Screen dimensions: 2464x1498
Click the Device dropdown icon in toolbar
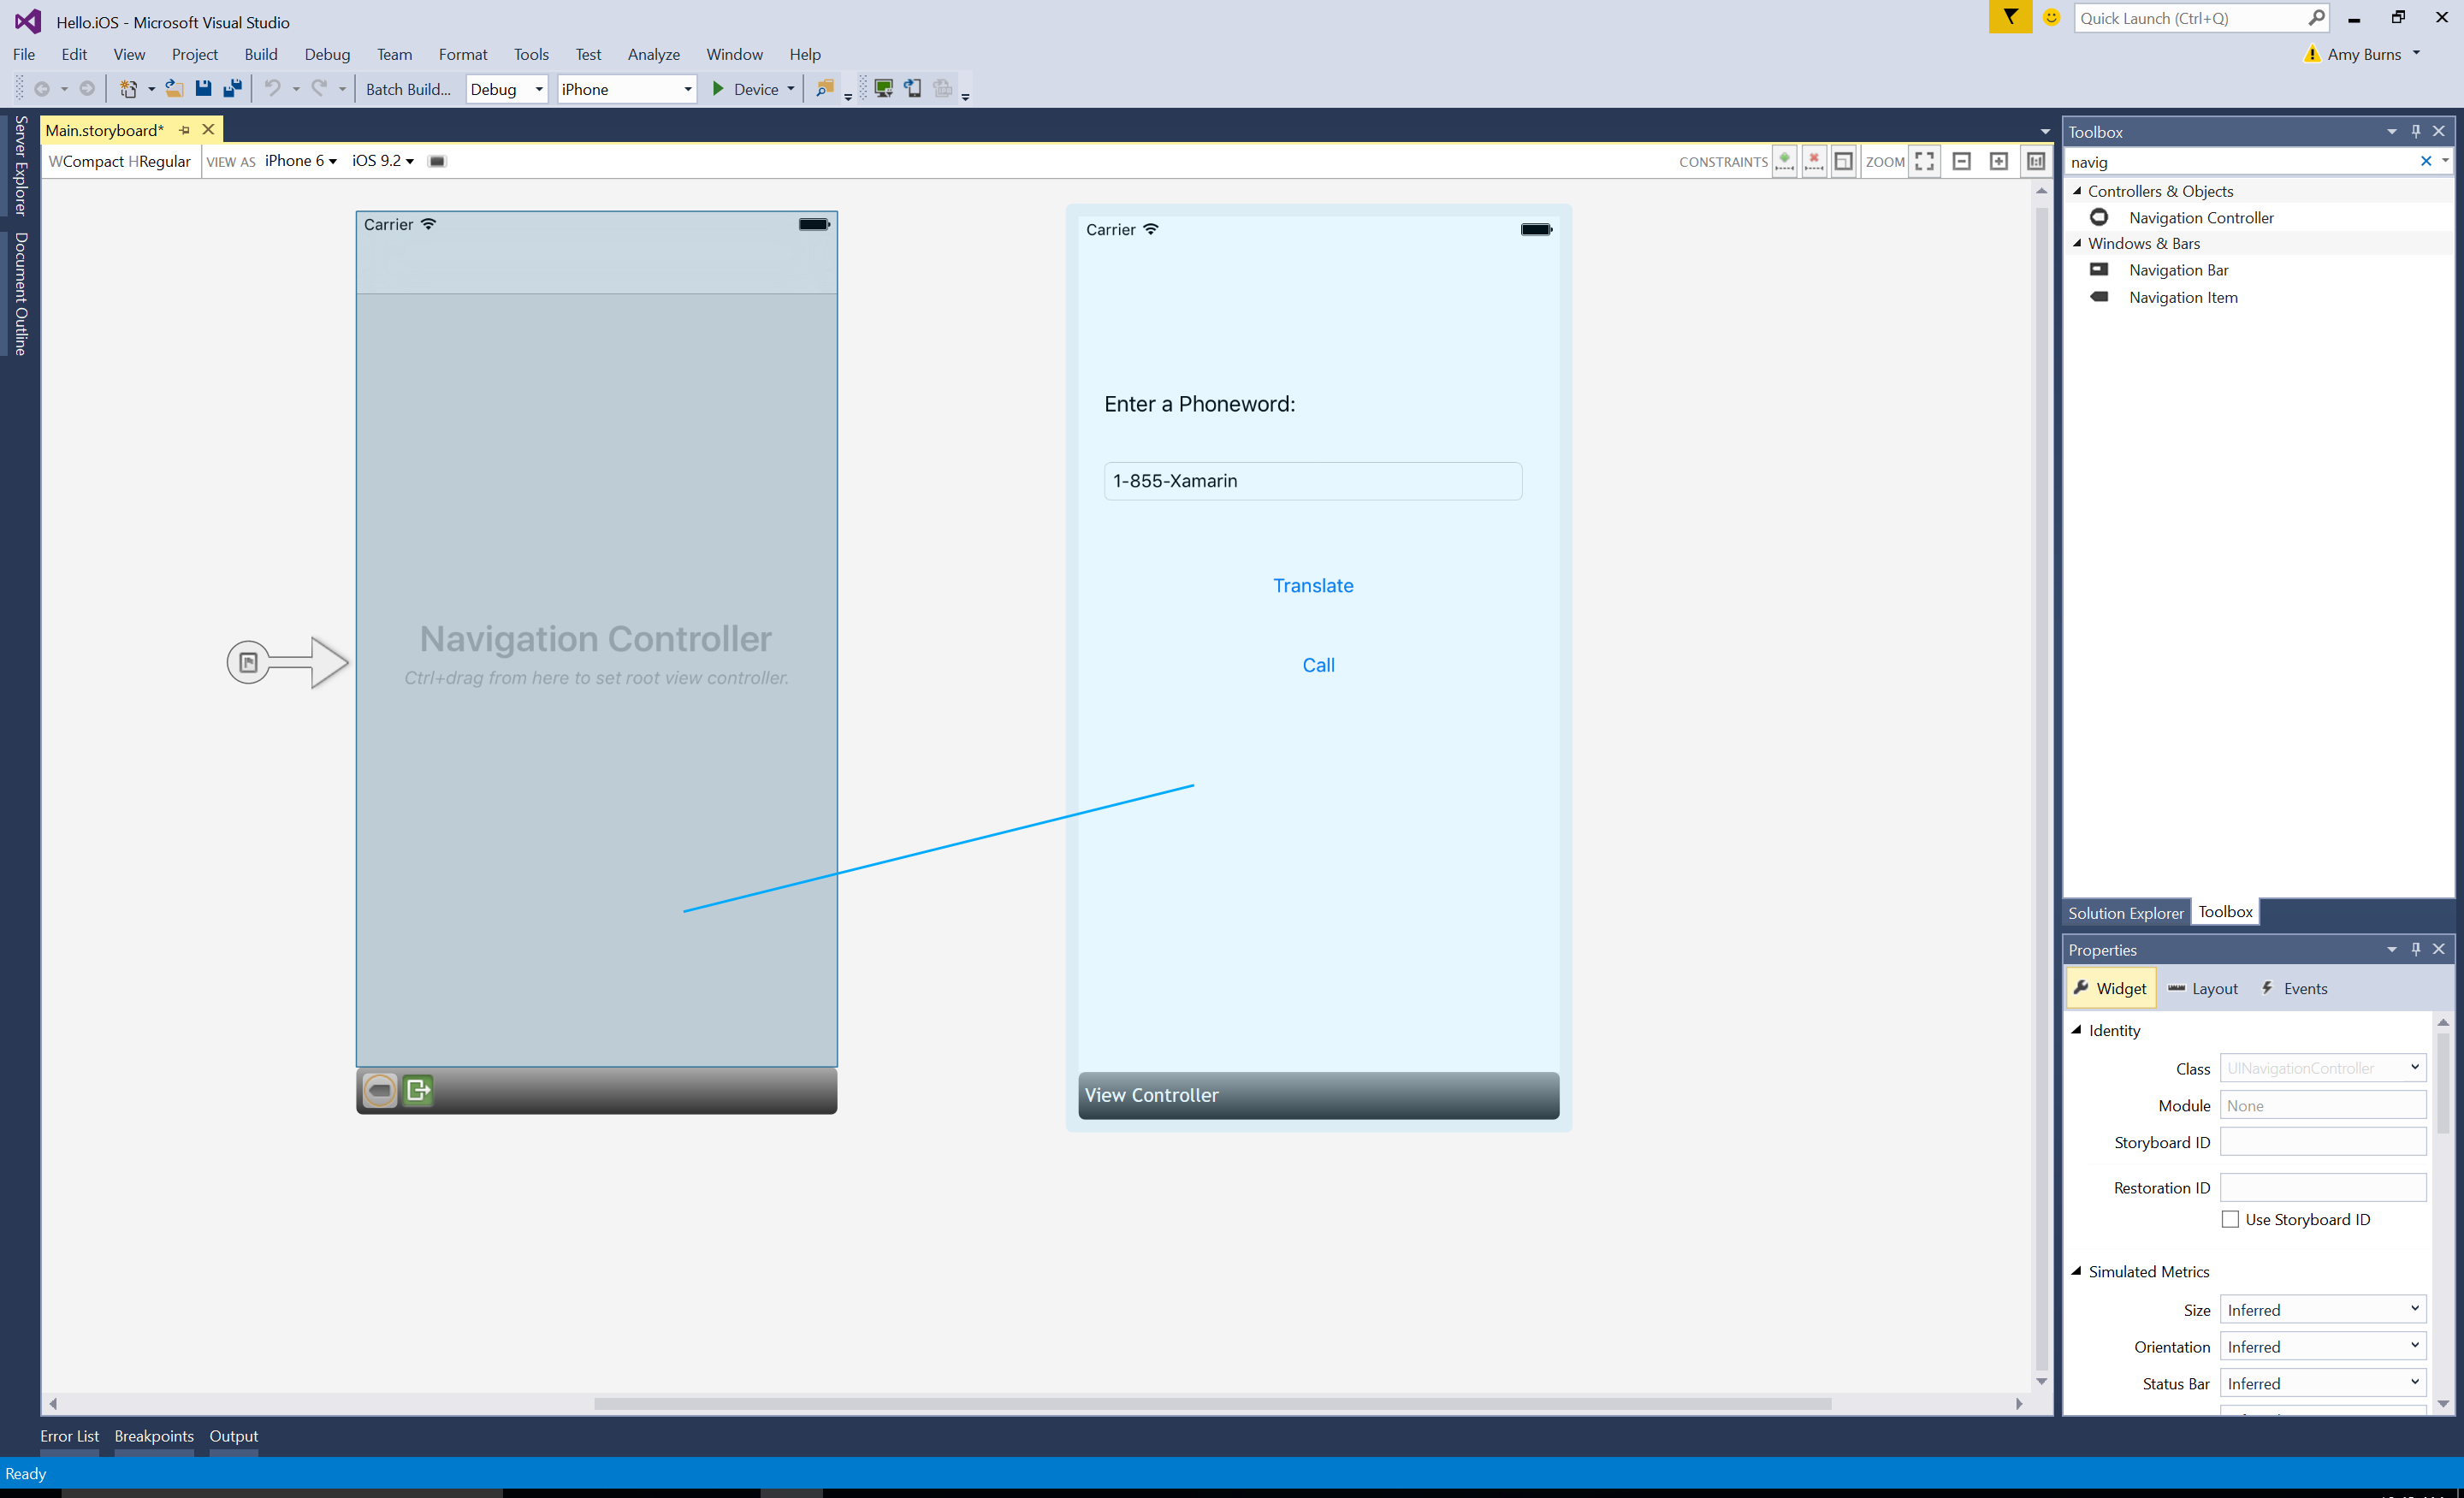789,88
